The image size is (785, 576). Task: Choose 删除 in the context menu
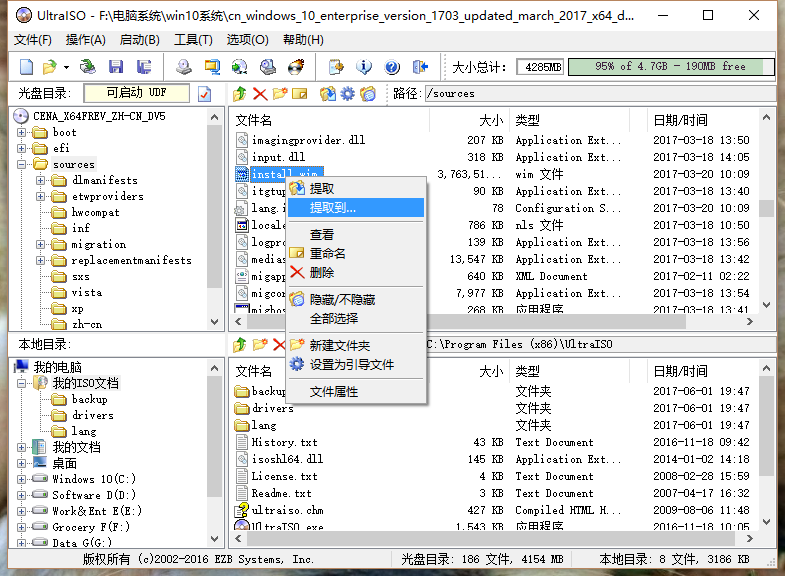356,272
